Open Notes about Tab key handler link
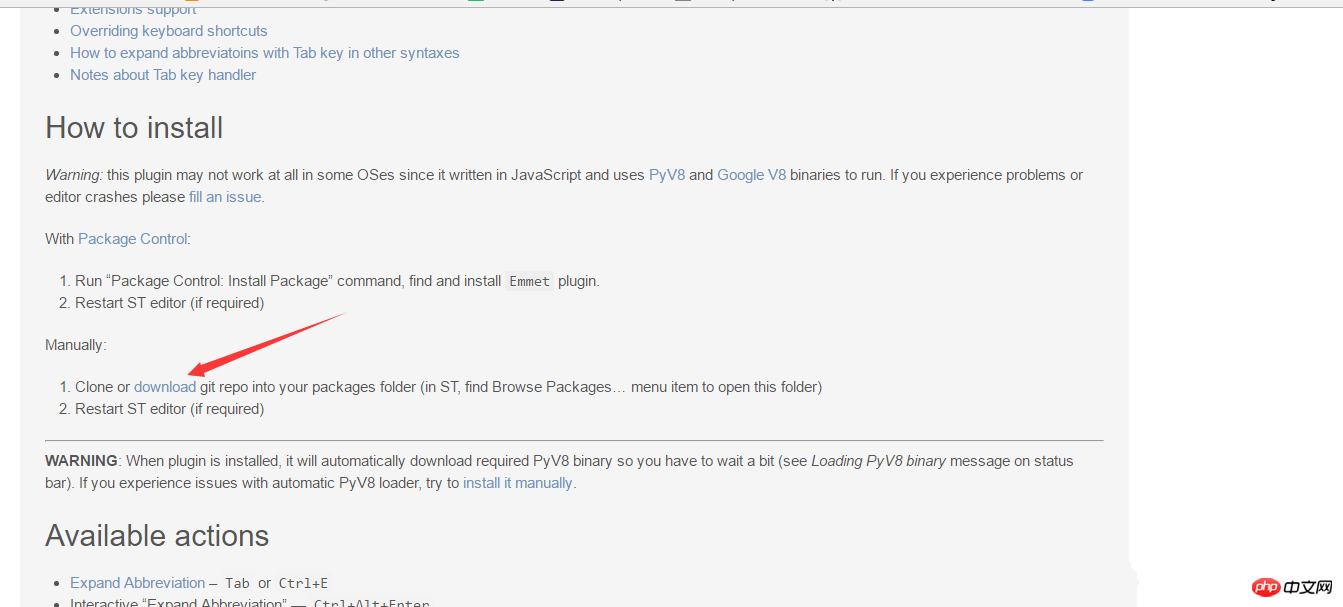This screenshot has height=607, width=1343. tap(163, 75)
